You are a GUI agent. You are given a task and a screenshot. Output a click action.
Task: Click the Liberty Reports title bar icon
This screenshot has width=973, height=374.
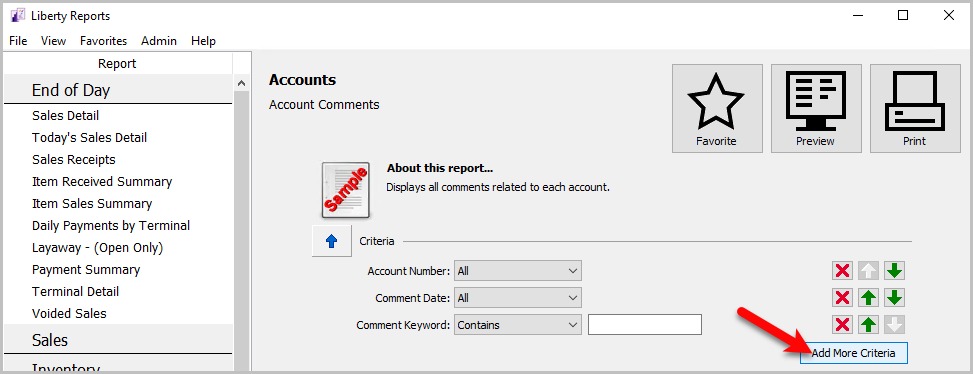(x=18, y=16)
